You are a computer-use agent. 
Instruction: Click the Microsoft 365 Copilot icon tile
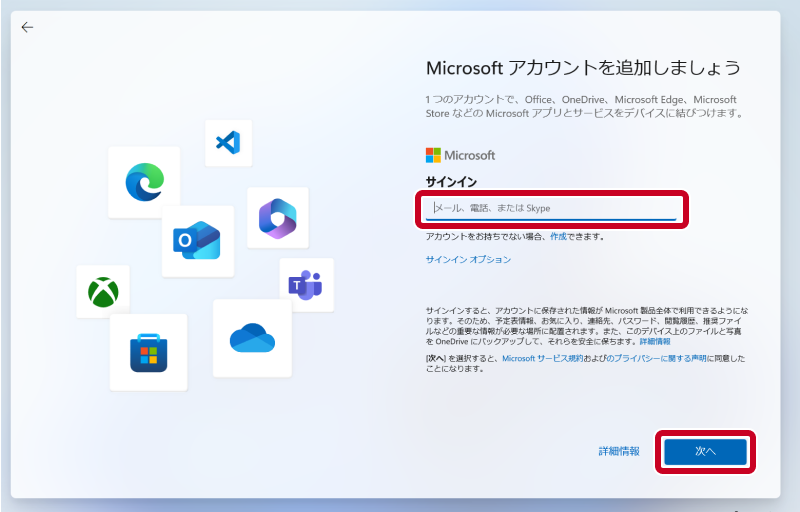point(278,218)
